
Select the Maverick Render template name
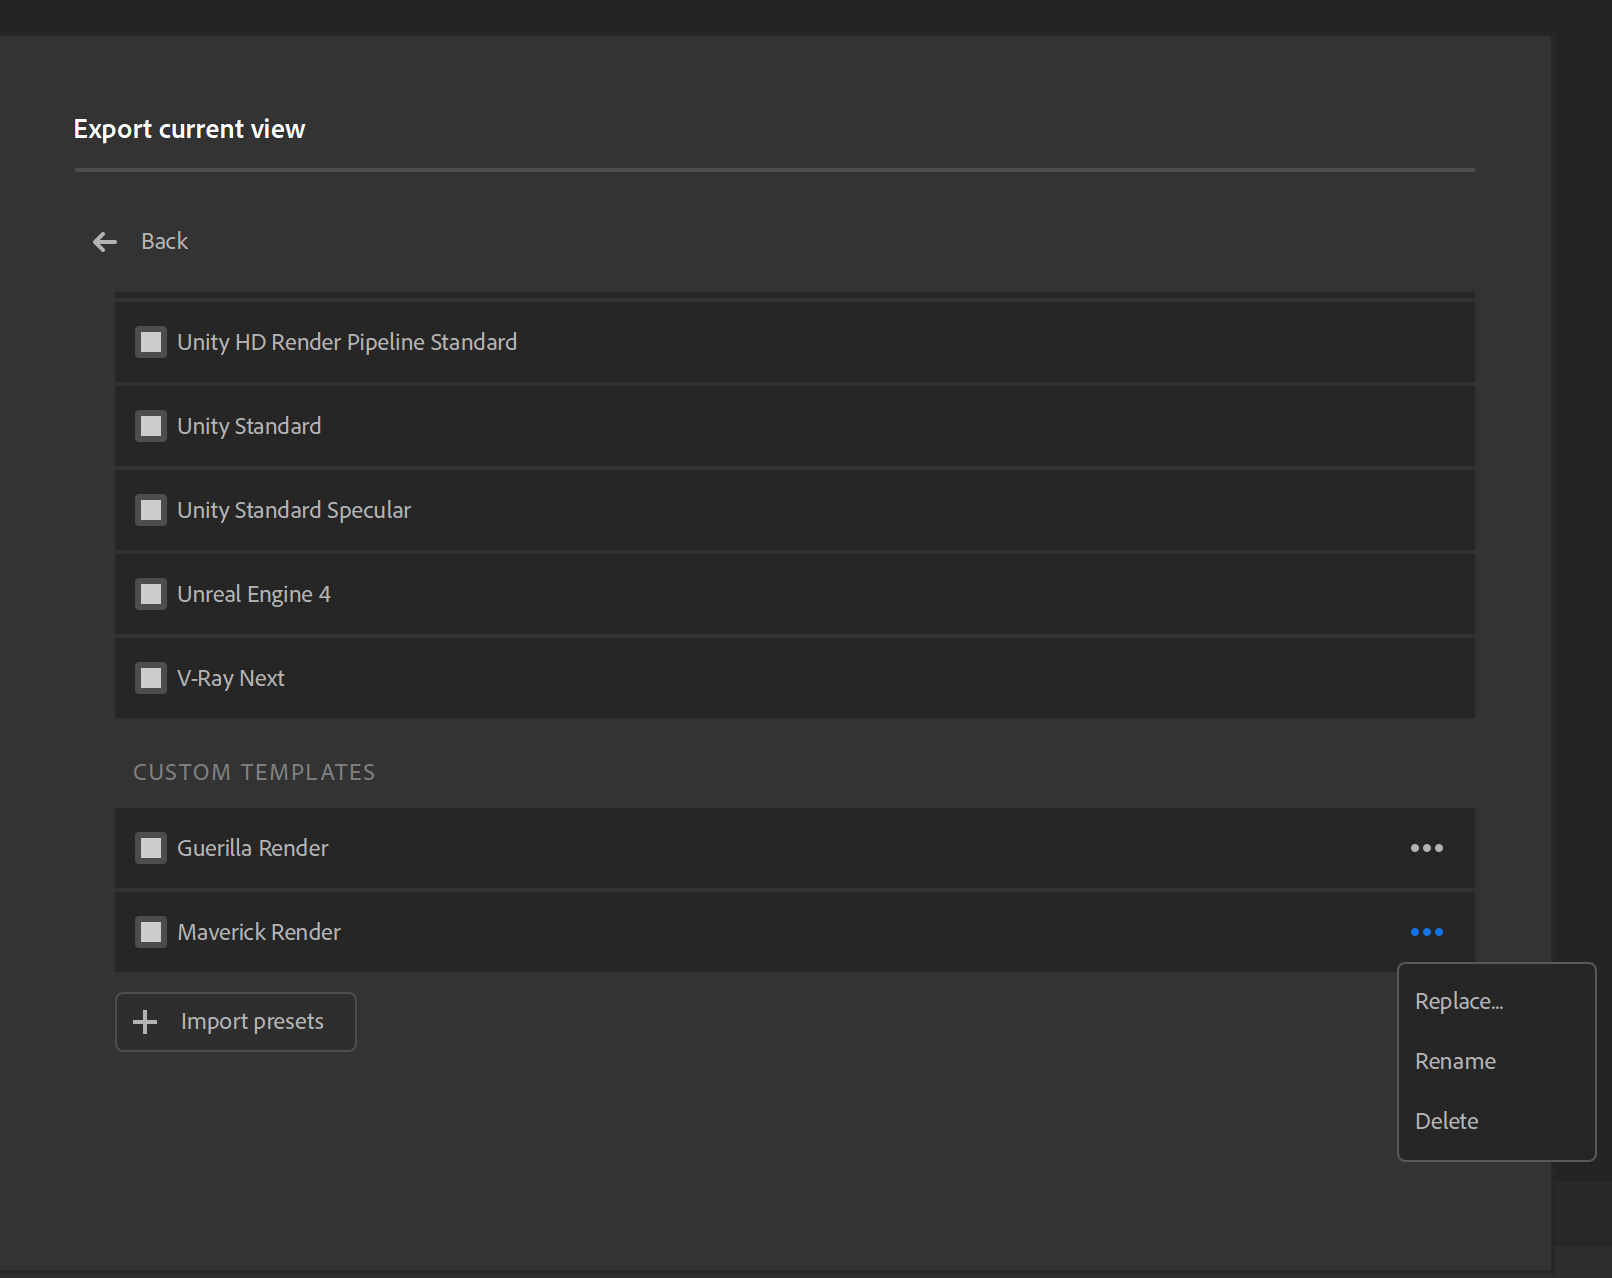(259, 932)
